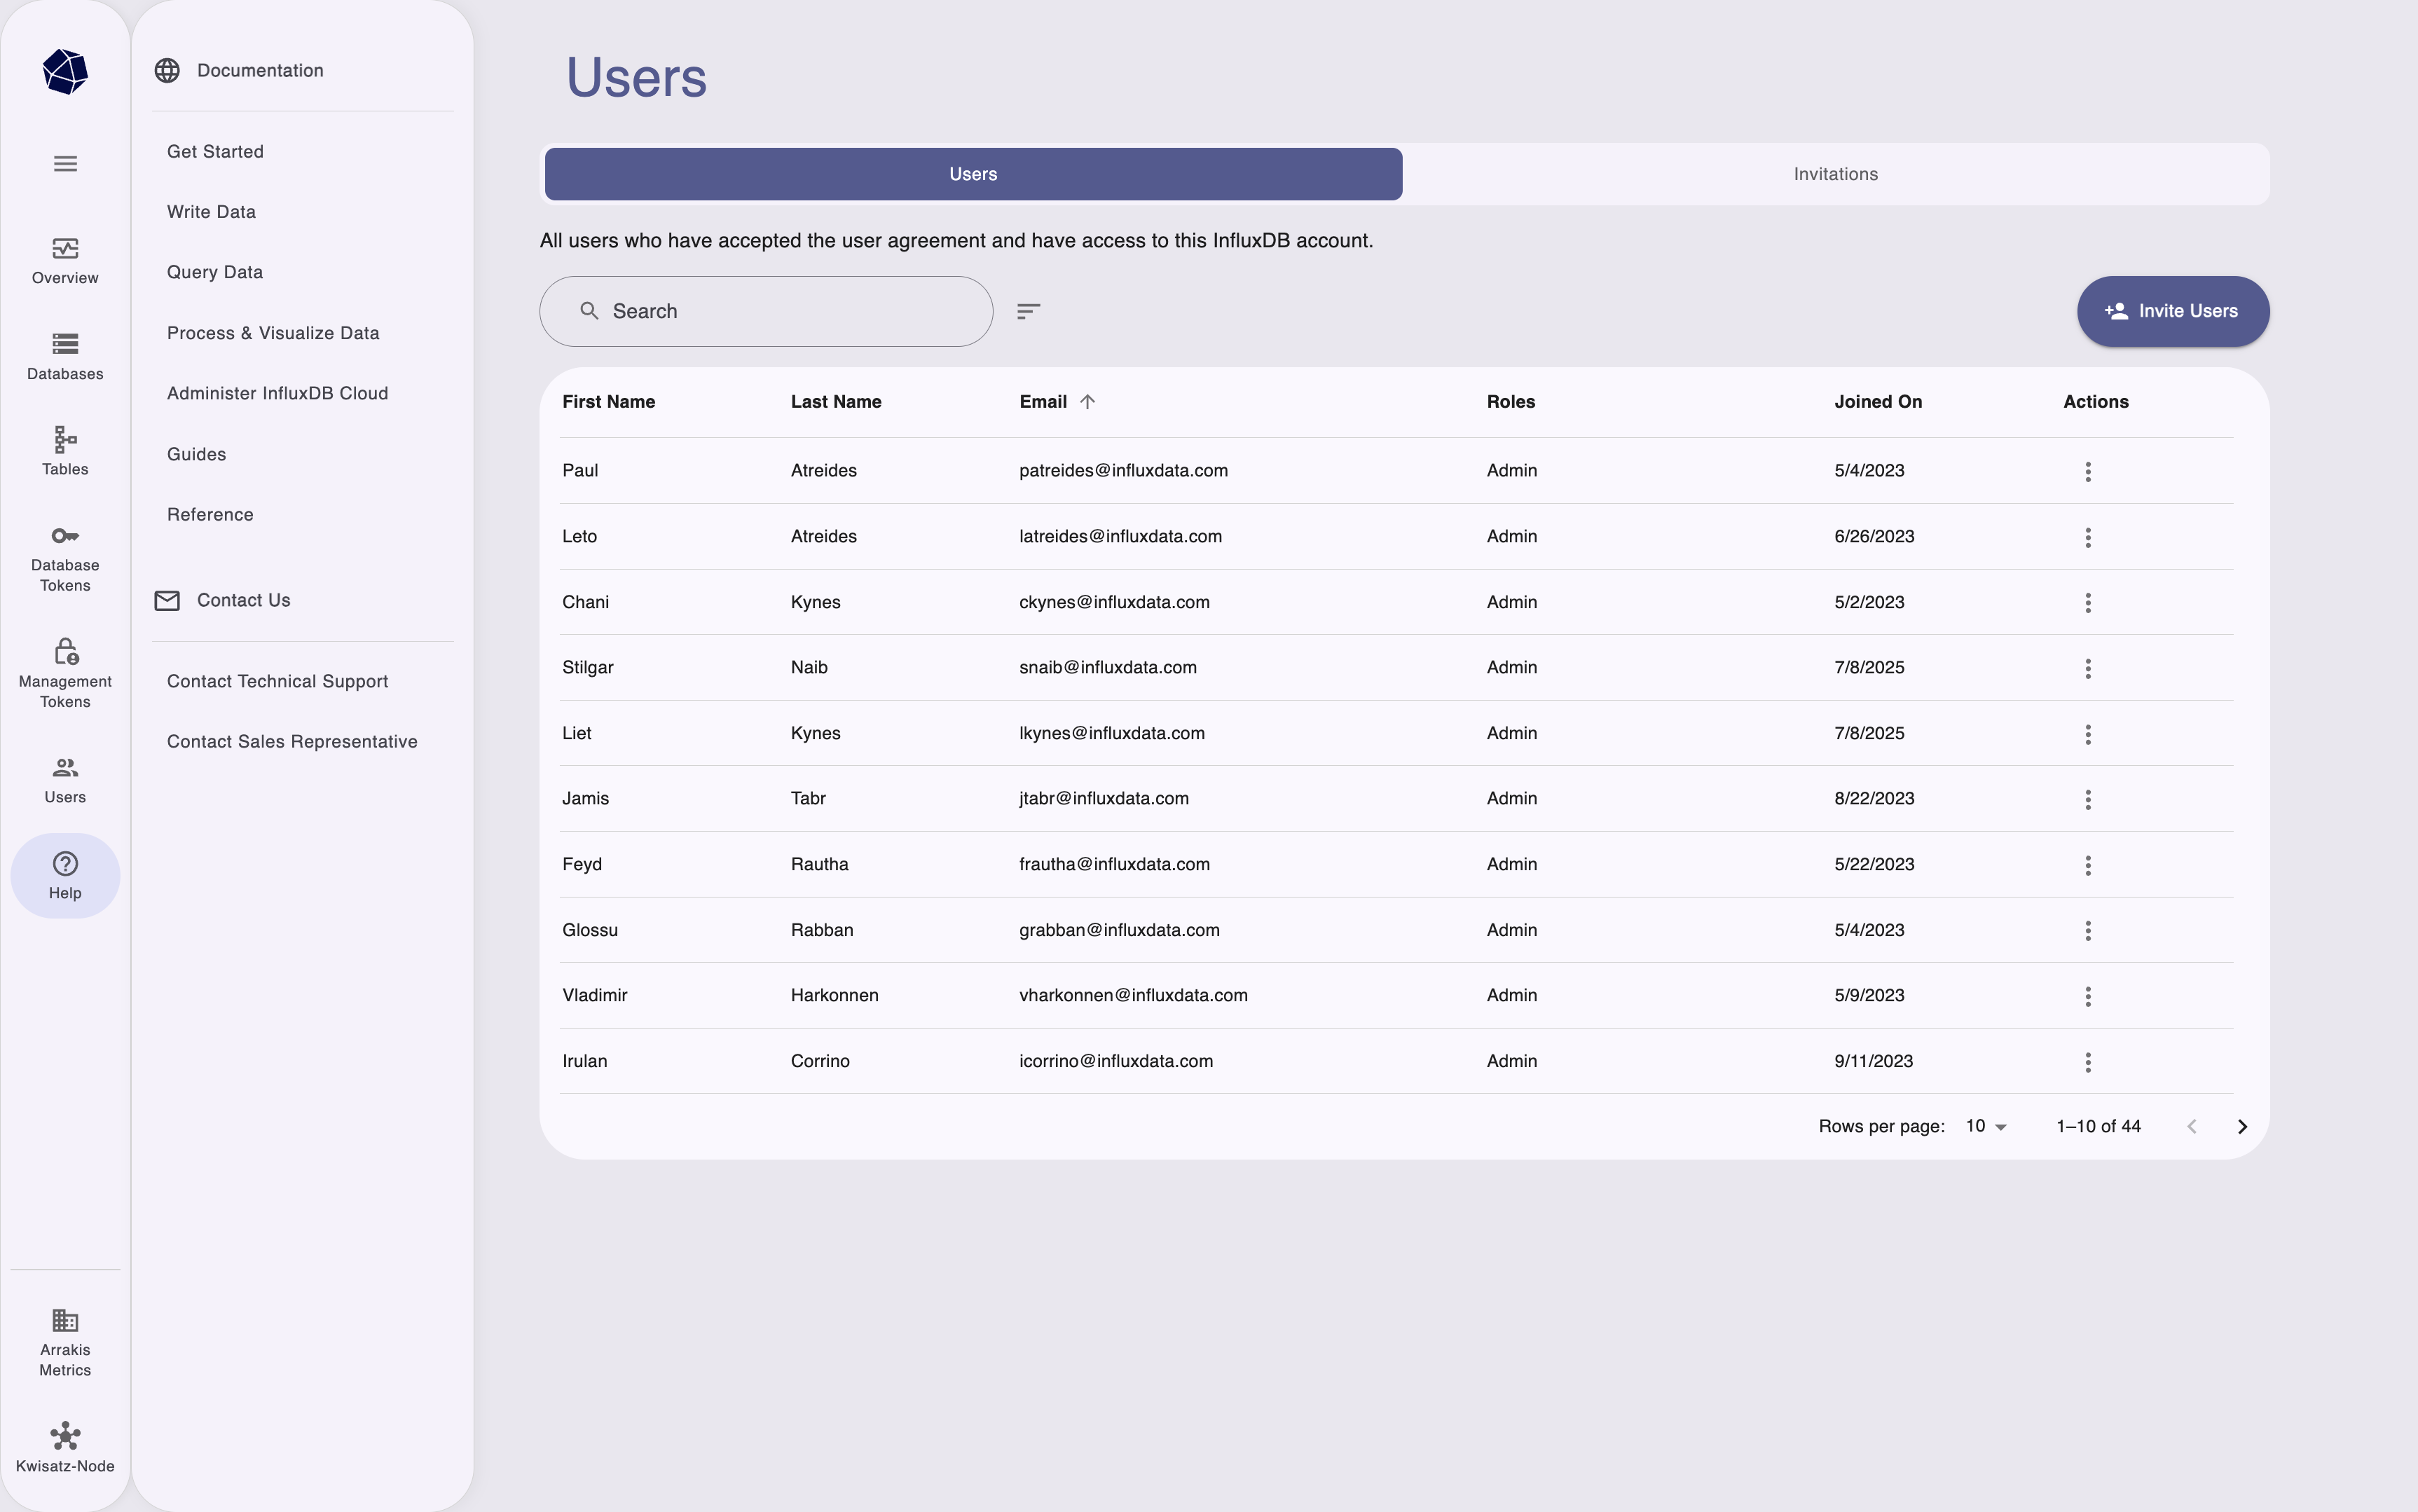The width and height of the screenshot is (2418, 1512).
Task: Select the Users tab
Action: tap(971, 173)
